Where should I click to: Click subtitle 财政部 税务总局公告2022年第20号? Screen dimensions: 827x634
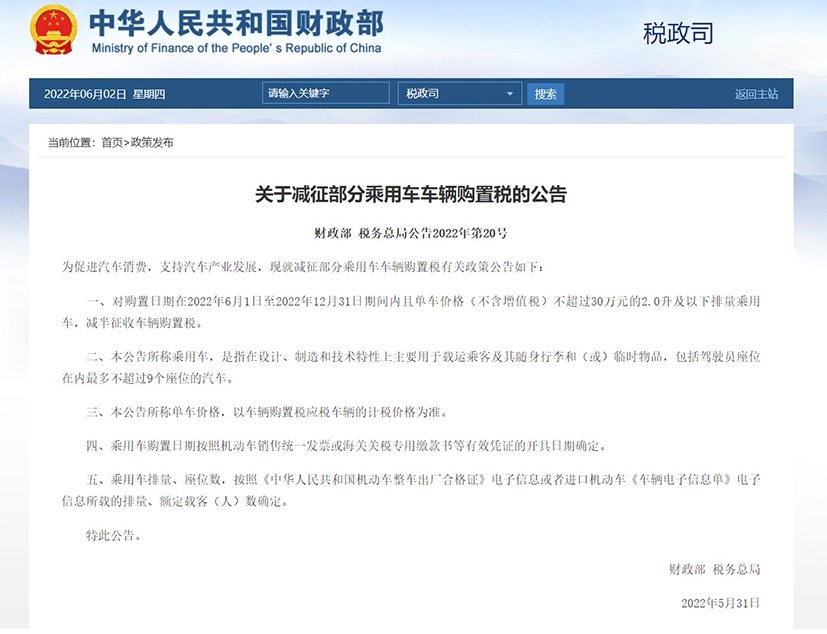(411, 233)
